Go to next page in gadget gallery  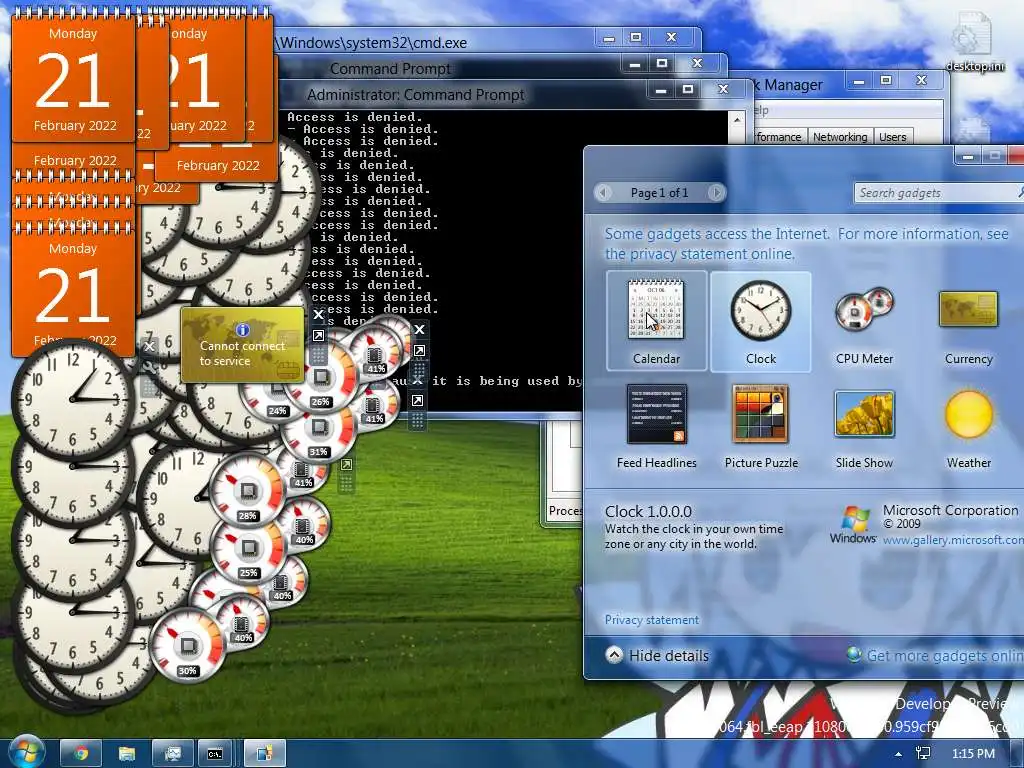click(716, 193)
